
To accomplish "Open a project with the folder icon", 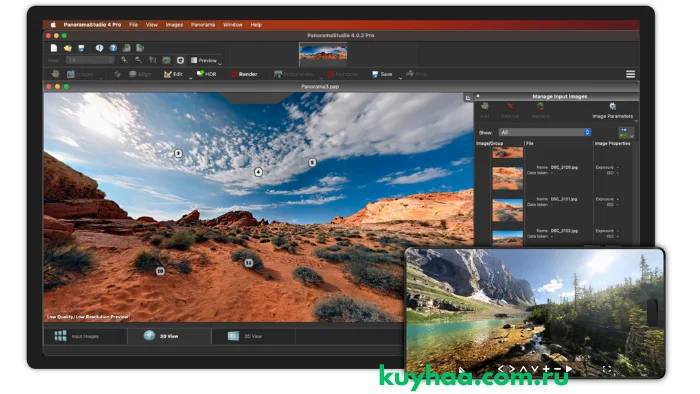I will [67, 48].
